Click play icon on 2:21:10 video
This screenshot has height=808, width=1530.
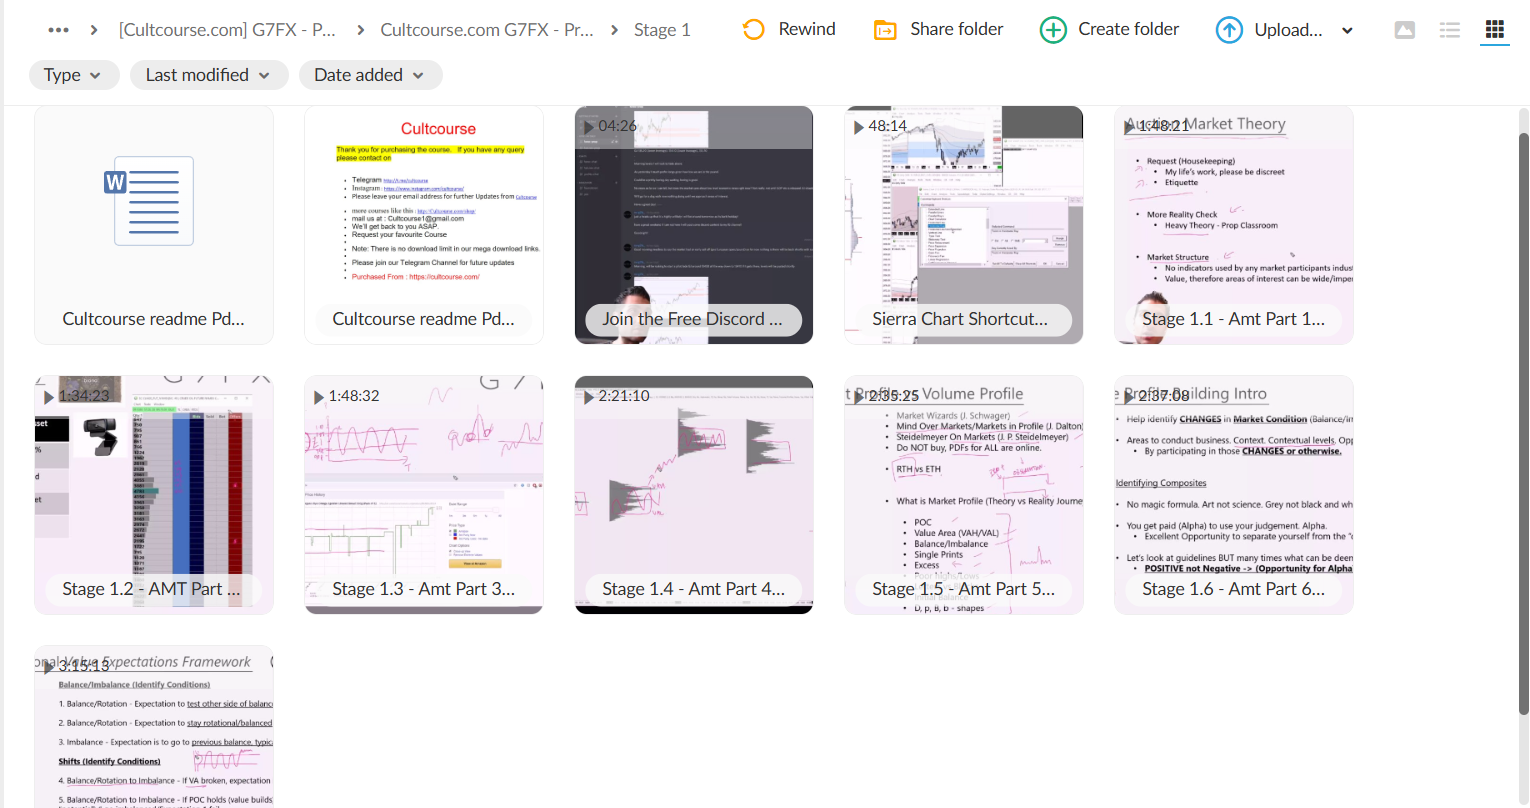pyautogui.click(x=589, y=397)
